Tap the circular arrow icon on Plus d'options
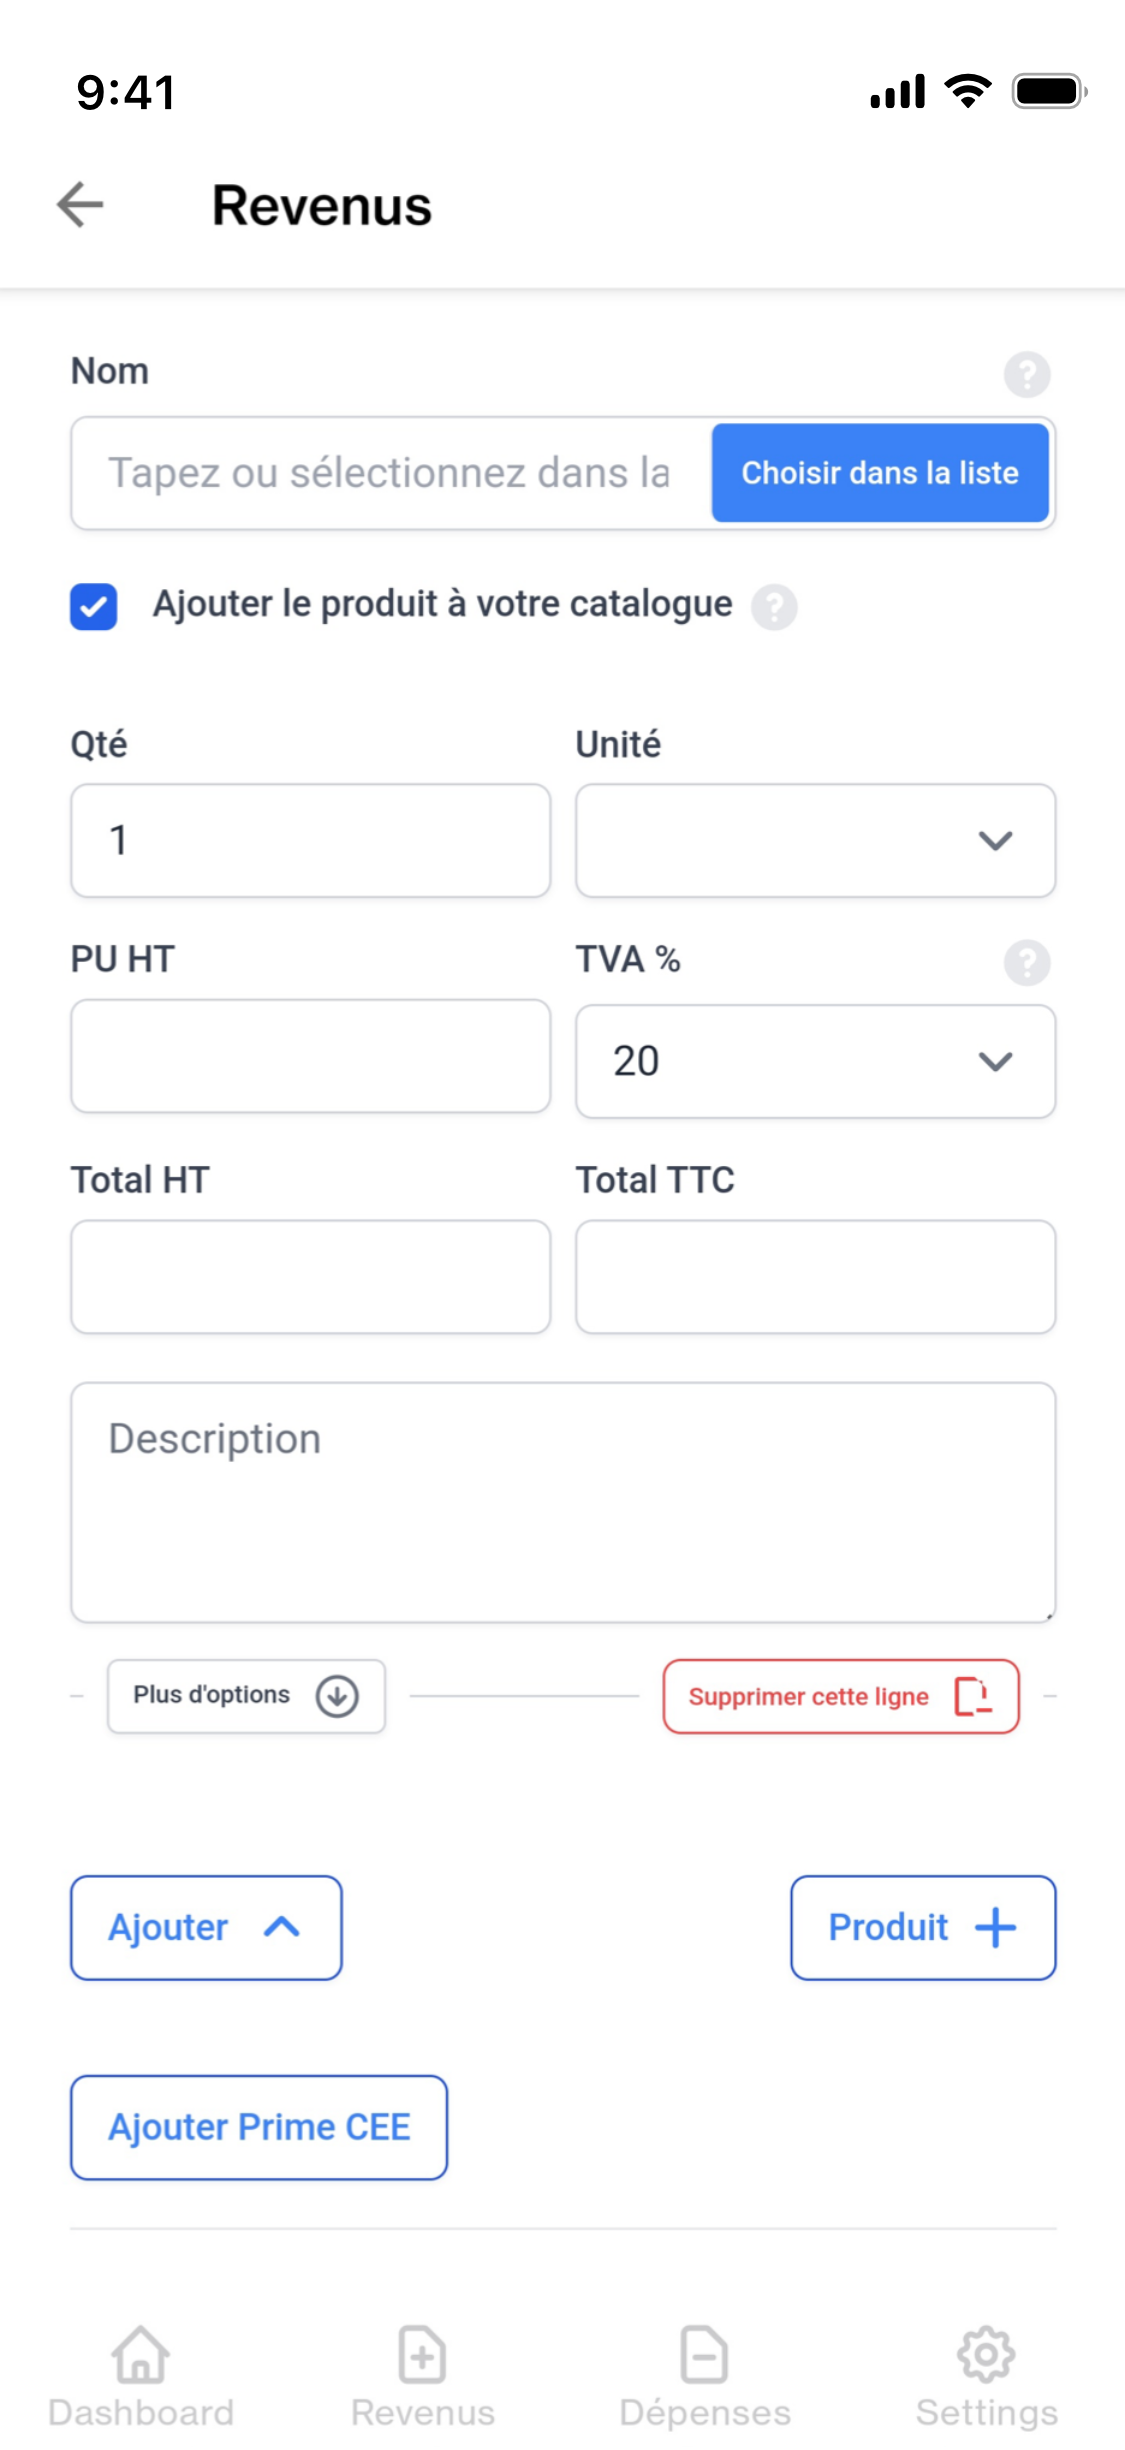 click(x=338, y=1695)
